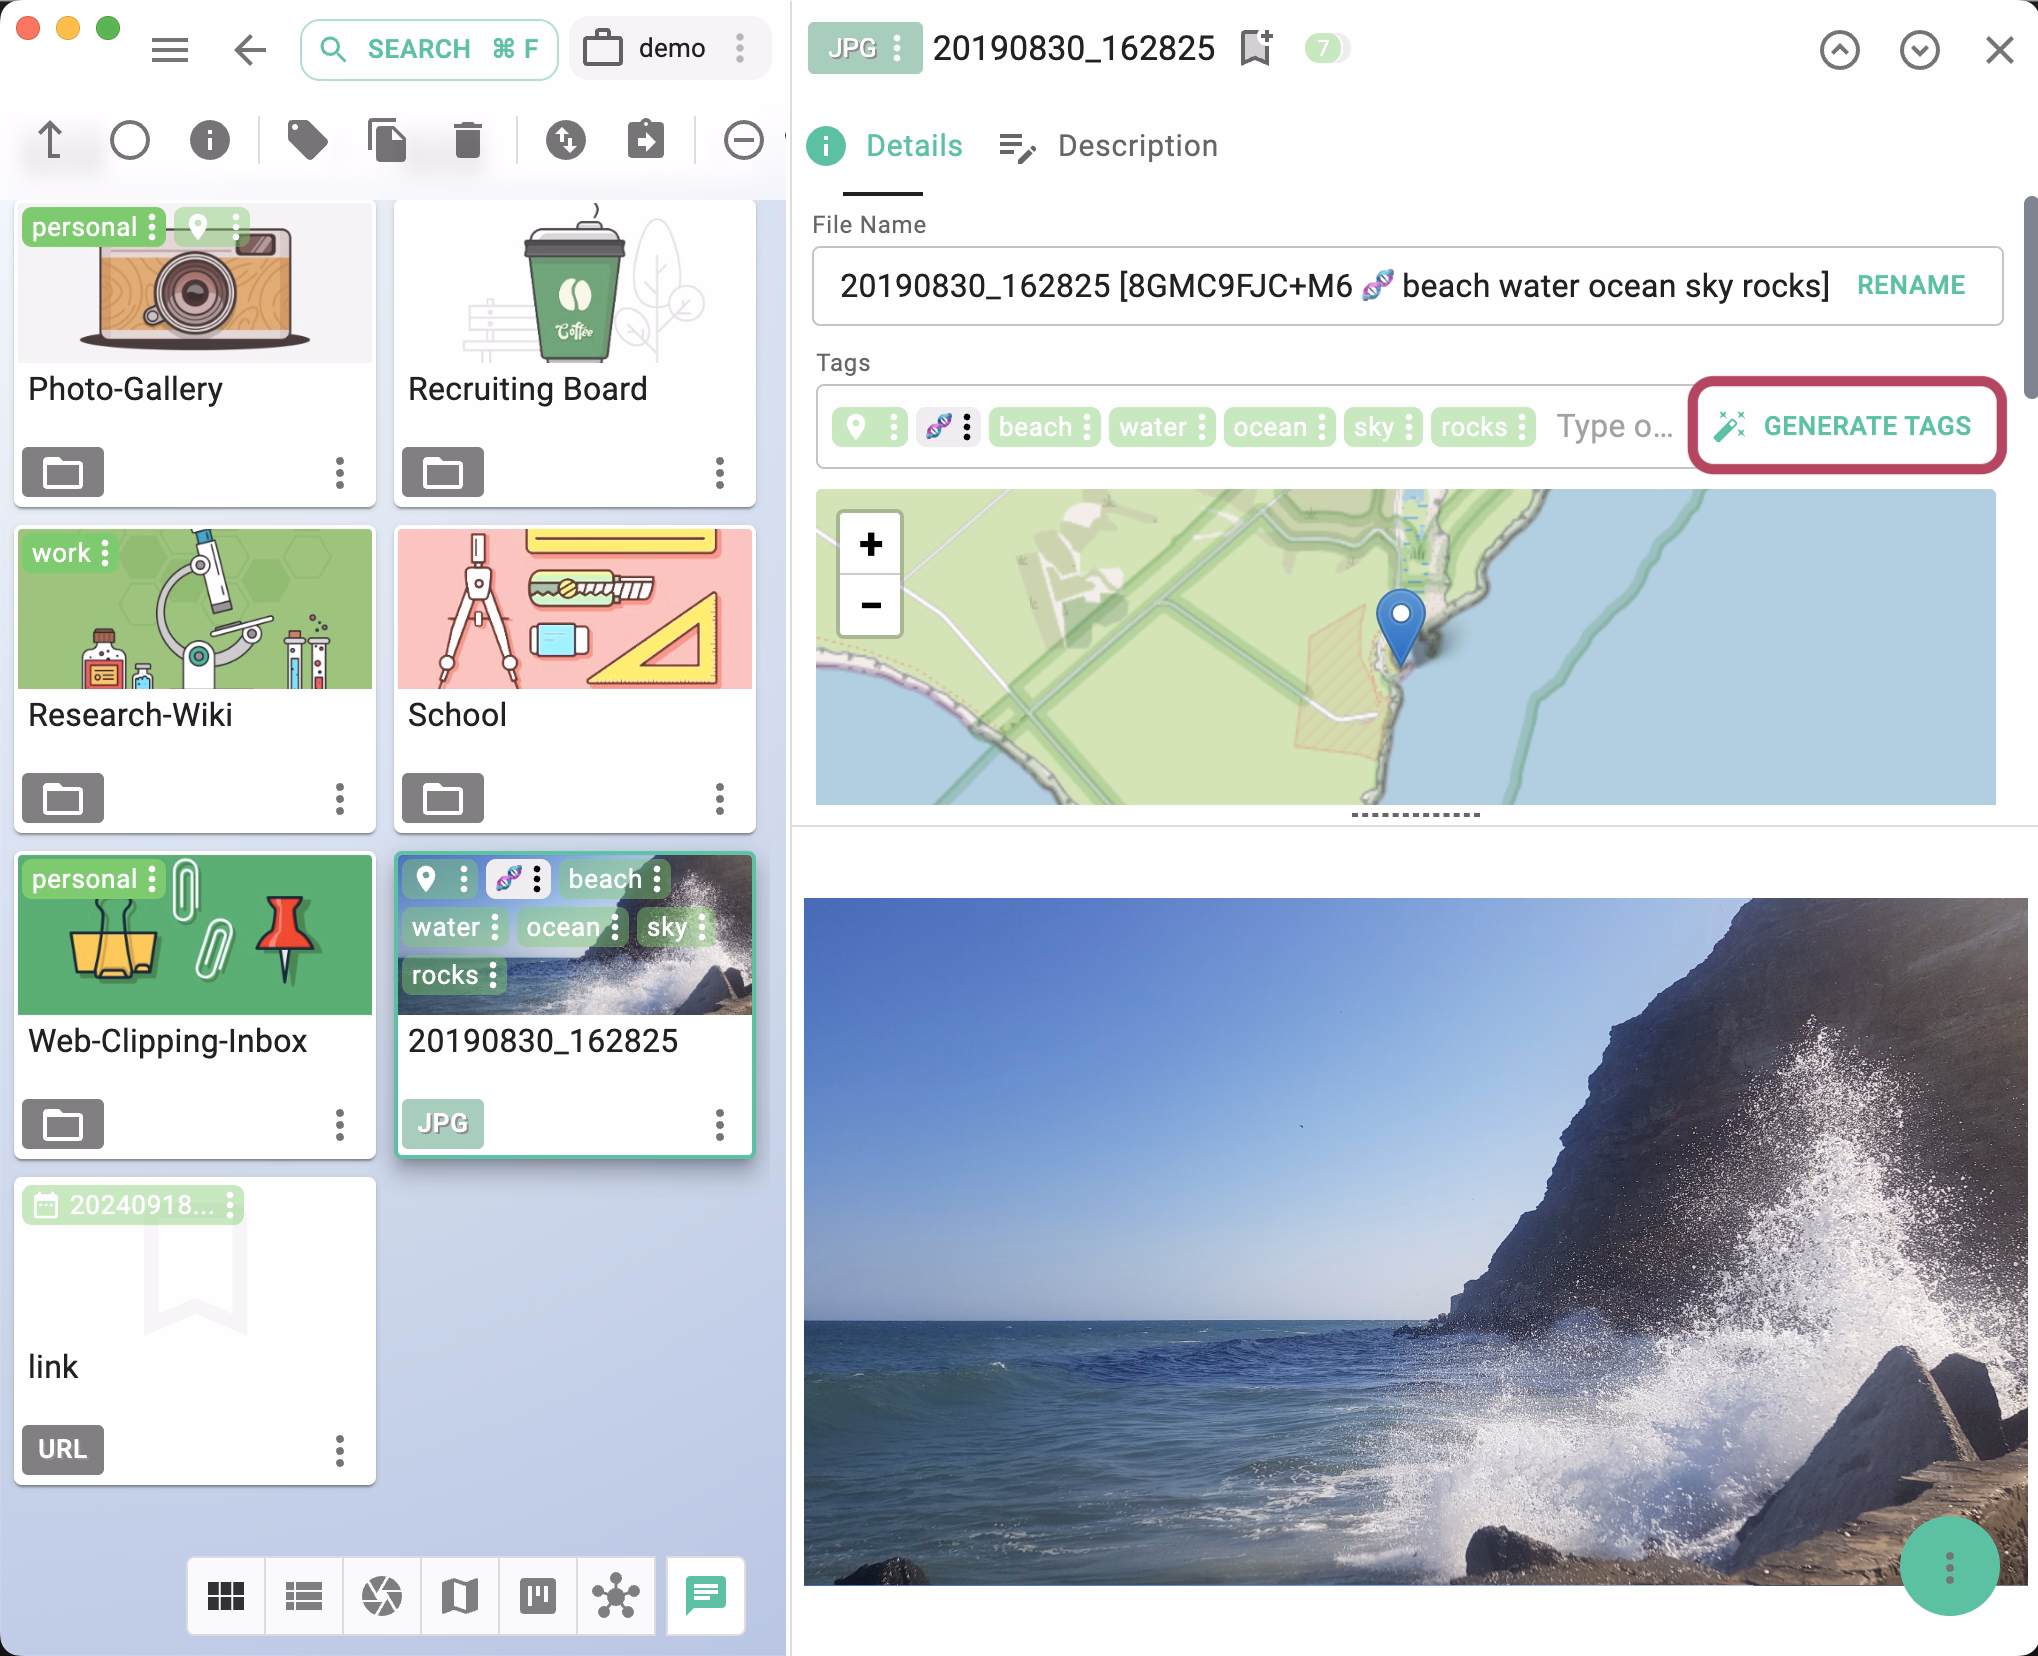Image resolution: width=2038 pixels, height=1656 pixels.
Task: Bookmark the file 20190830_162825
Action: (x=1255, y=47)
